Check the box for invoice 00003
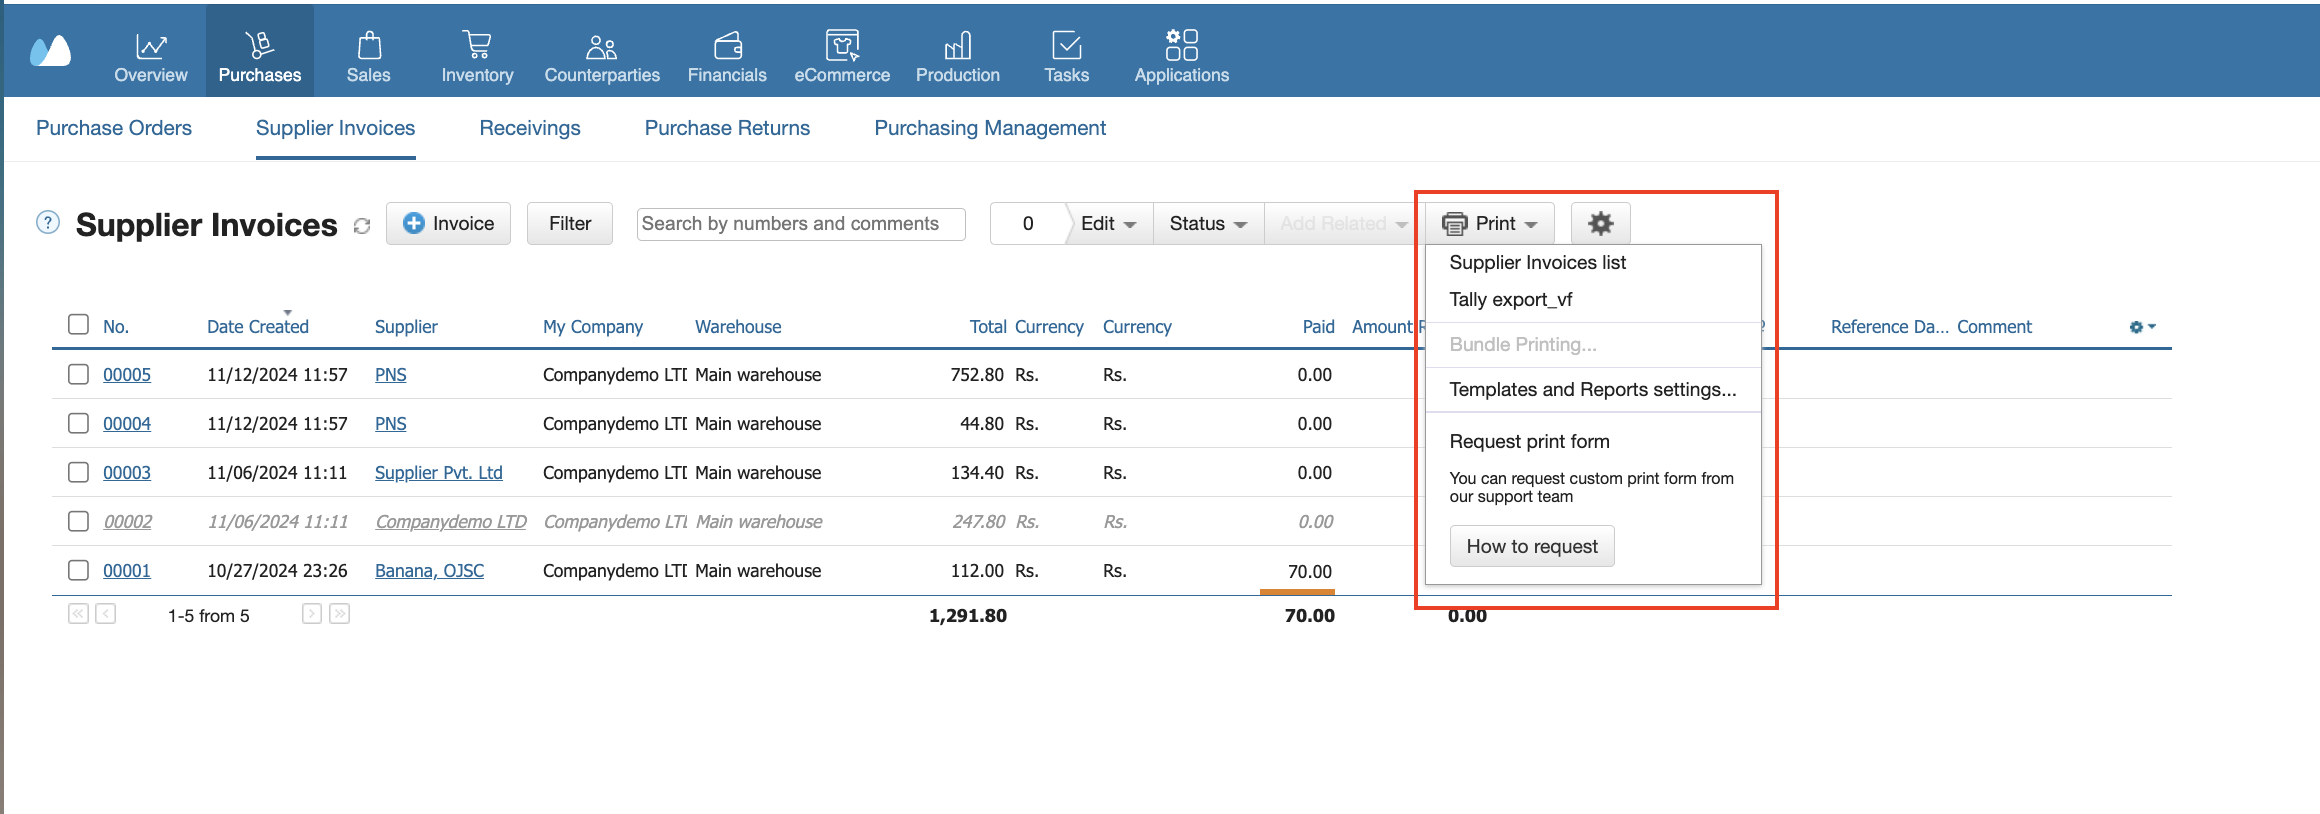Screen dimensions: 2320x814 78,472
